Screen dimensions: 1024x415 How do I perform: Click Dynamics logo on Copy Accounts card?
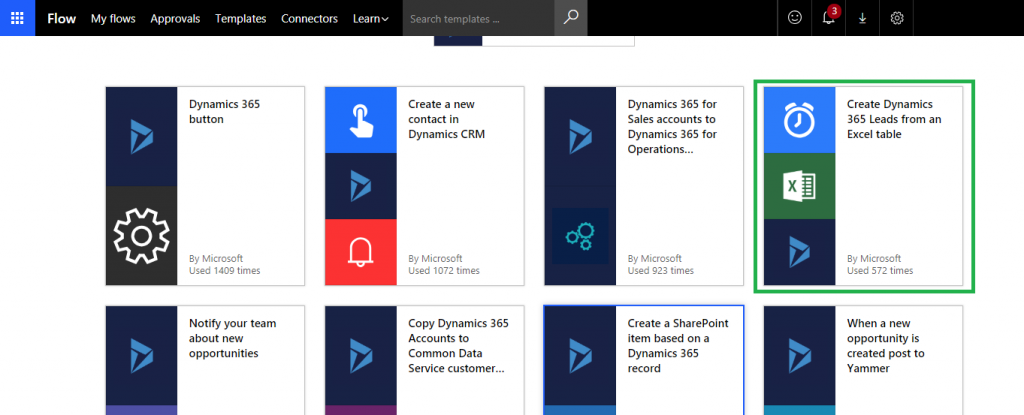click(x=360, y=355)
